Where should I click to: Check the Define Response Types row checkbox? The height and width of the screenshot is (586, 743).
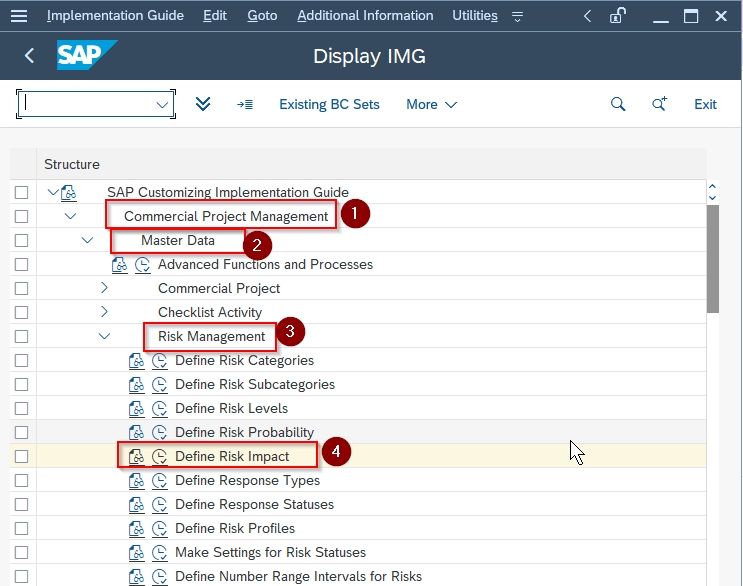(21, 481)
